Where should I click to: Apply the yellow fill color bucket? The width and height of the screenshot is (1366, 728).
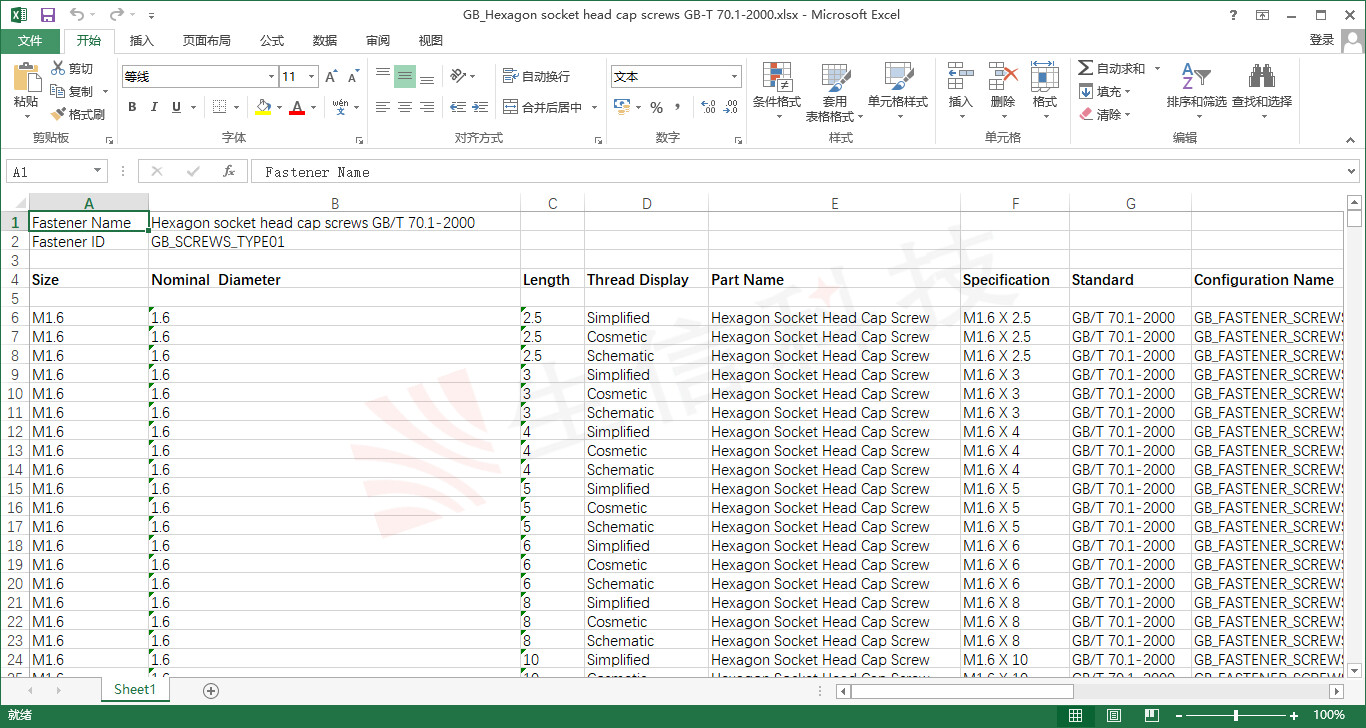click(x=263, y=107)
